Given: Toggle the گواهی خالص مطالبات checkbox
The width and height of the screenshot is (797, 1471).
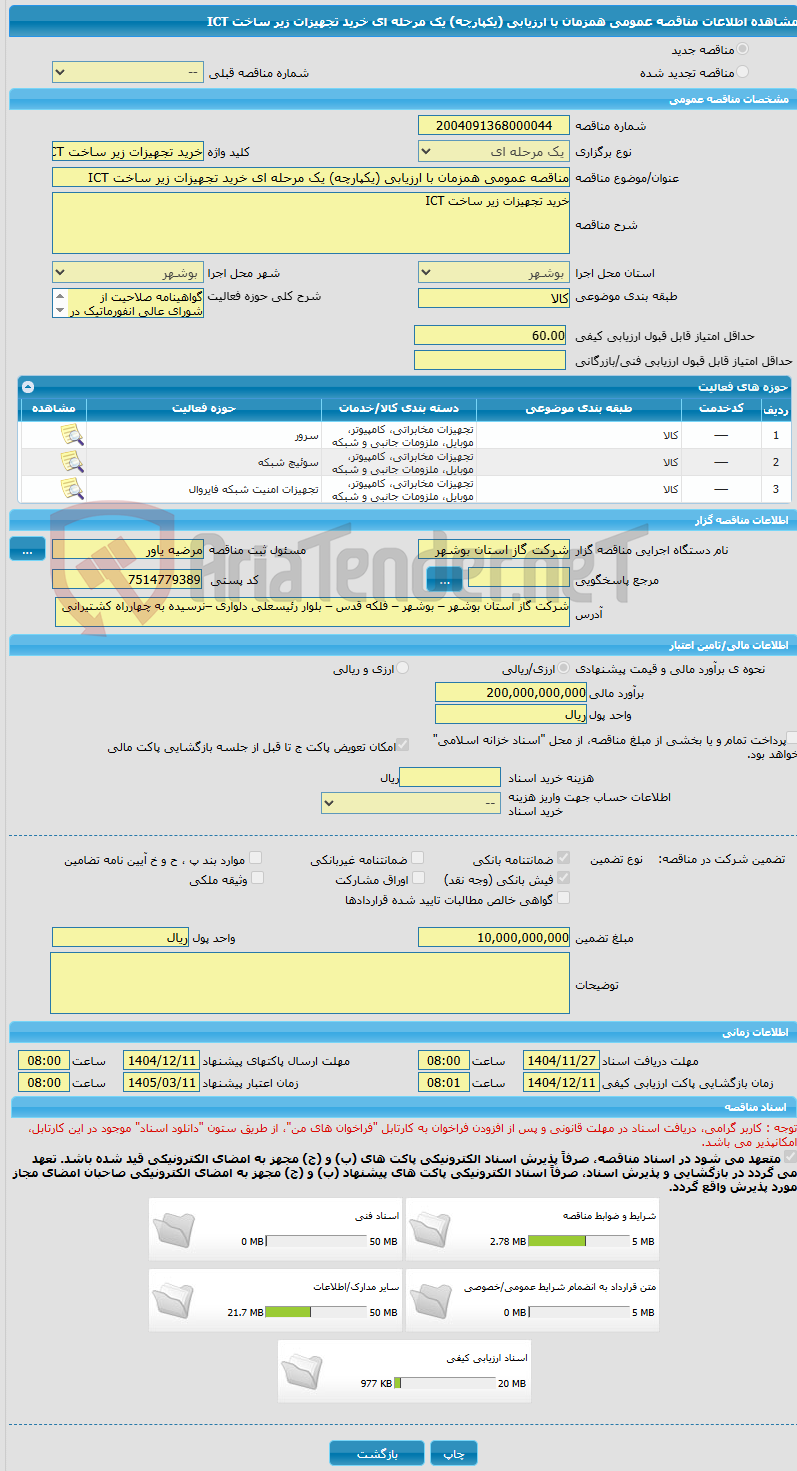Looking at the screenshot, I should tap(564, 898).
